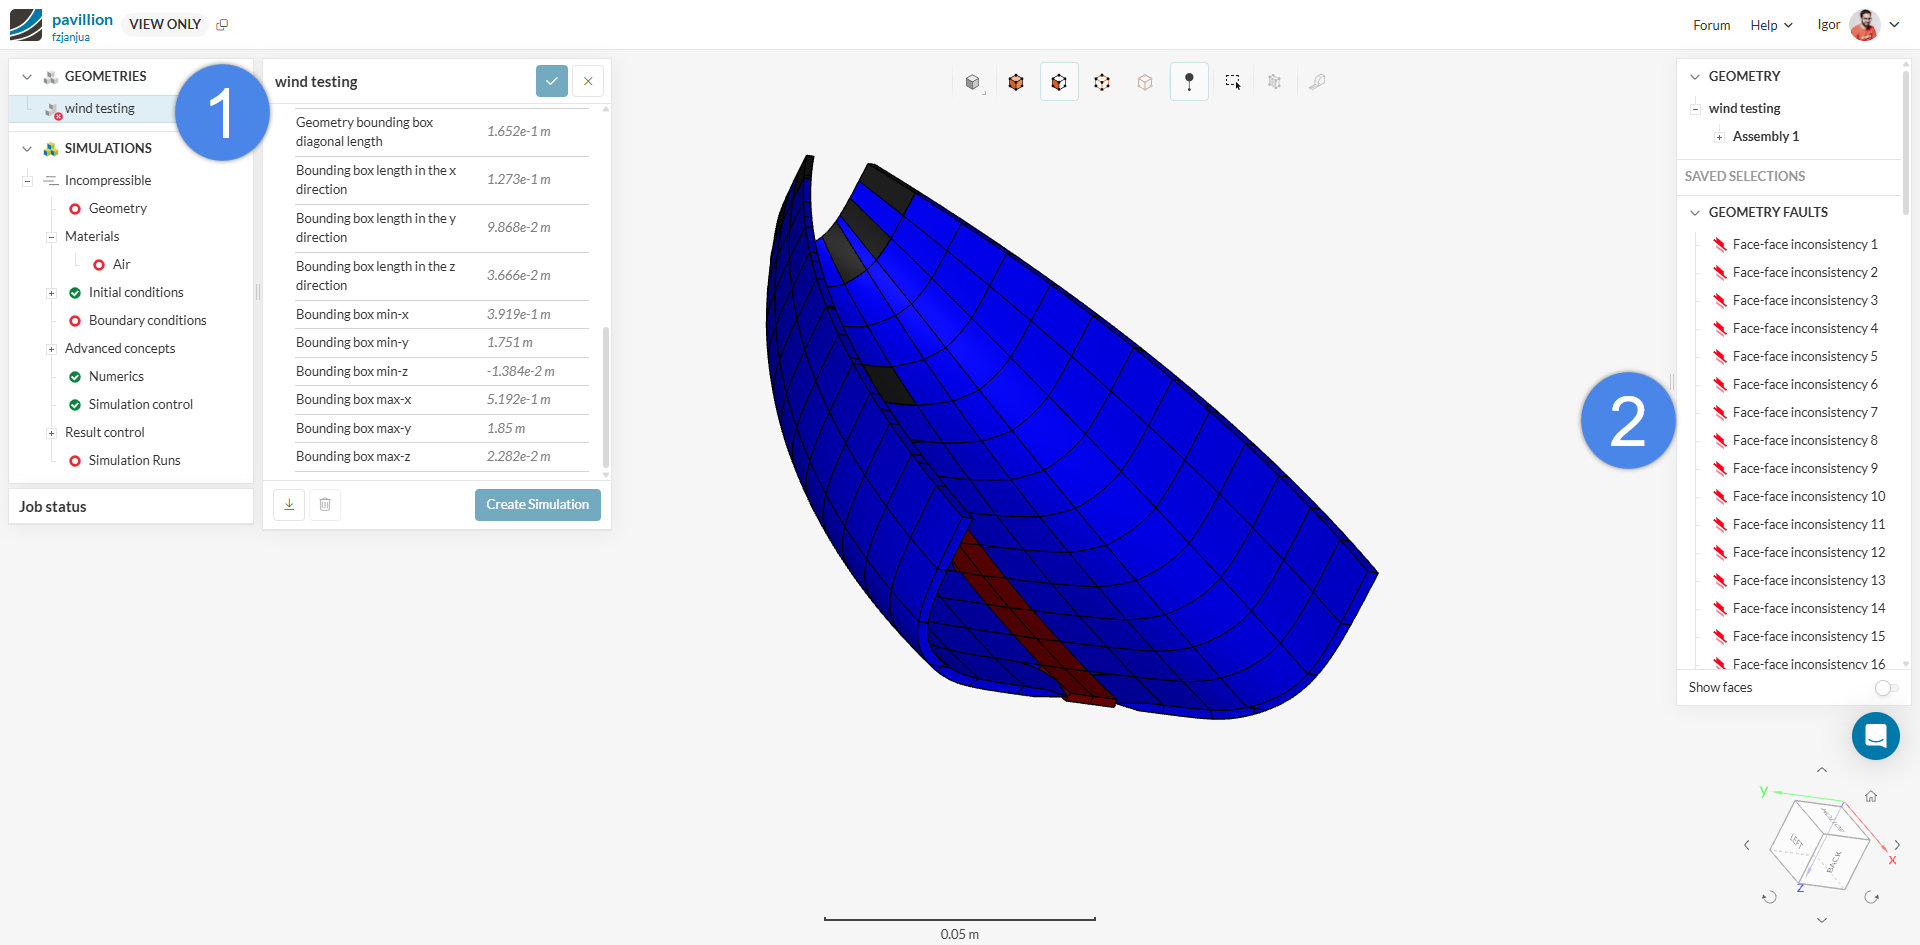Reset view with the home icon
The height and width of the screenshot is (945, 1920).
[1870, 796]
